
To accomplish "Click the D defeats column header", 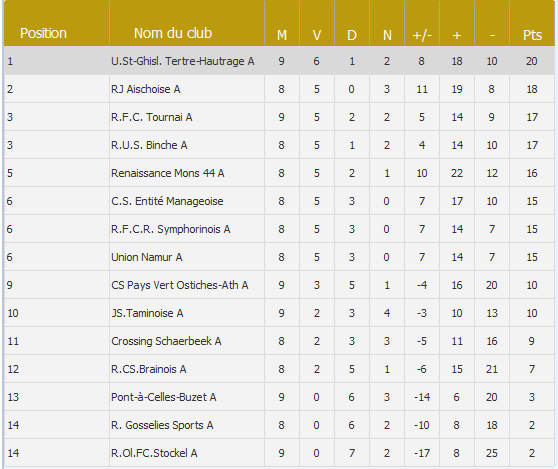I will (352, 35).
